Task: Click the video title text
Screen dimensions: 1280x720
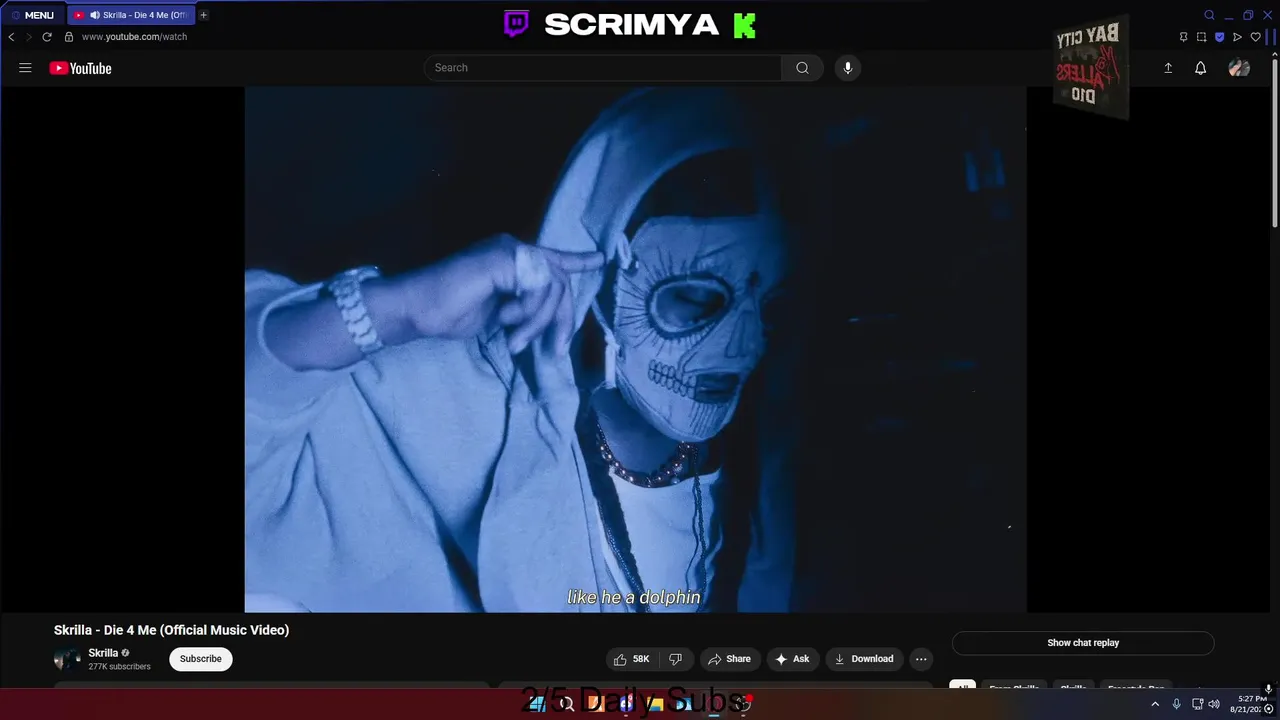Action: point(171,630)
